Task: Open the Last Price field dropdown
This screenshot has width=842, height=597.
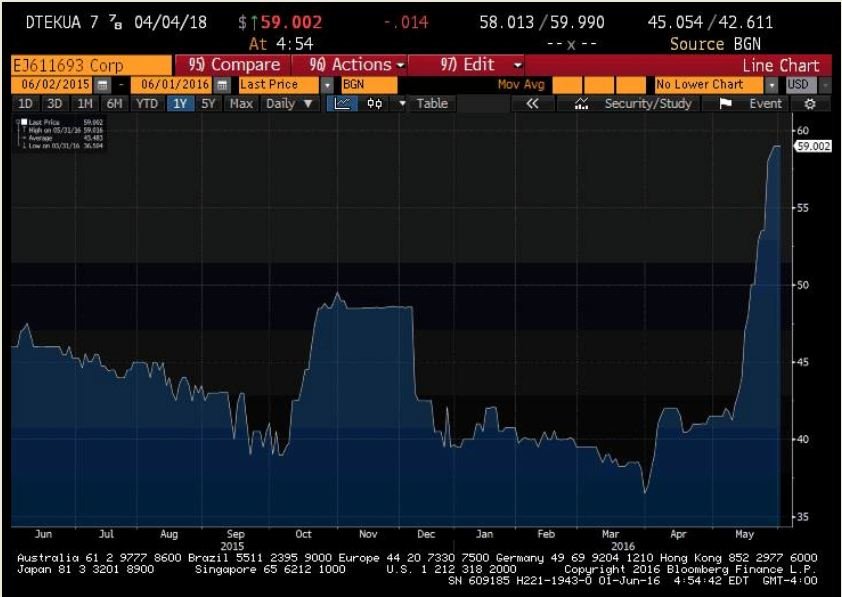Action: coord(327,85)
